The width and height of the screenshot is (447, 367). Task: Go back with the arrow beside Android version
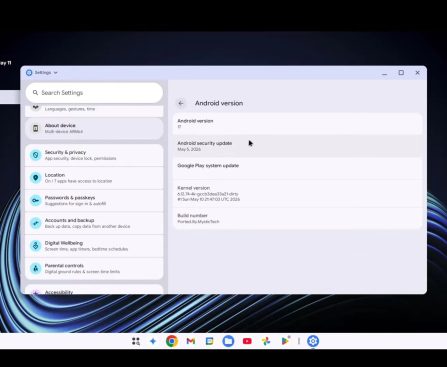[x=181, y=103]
